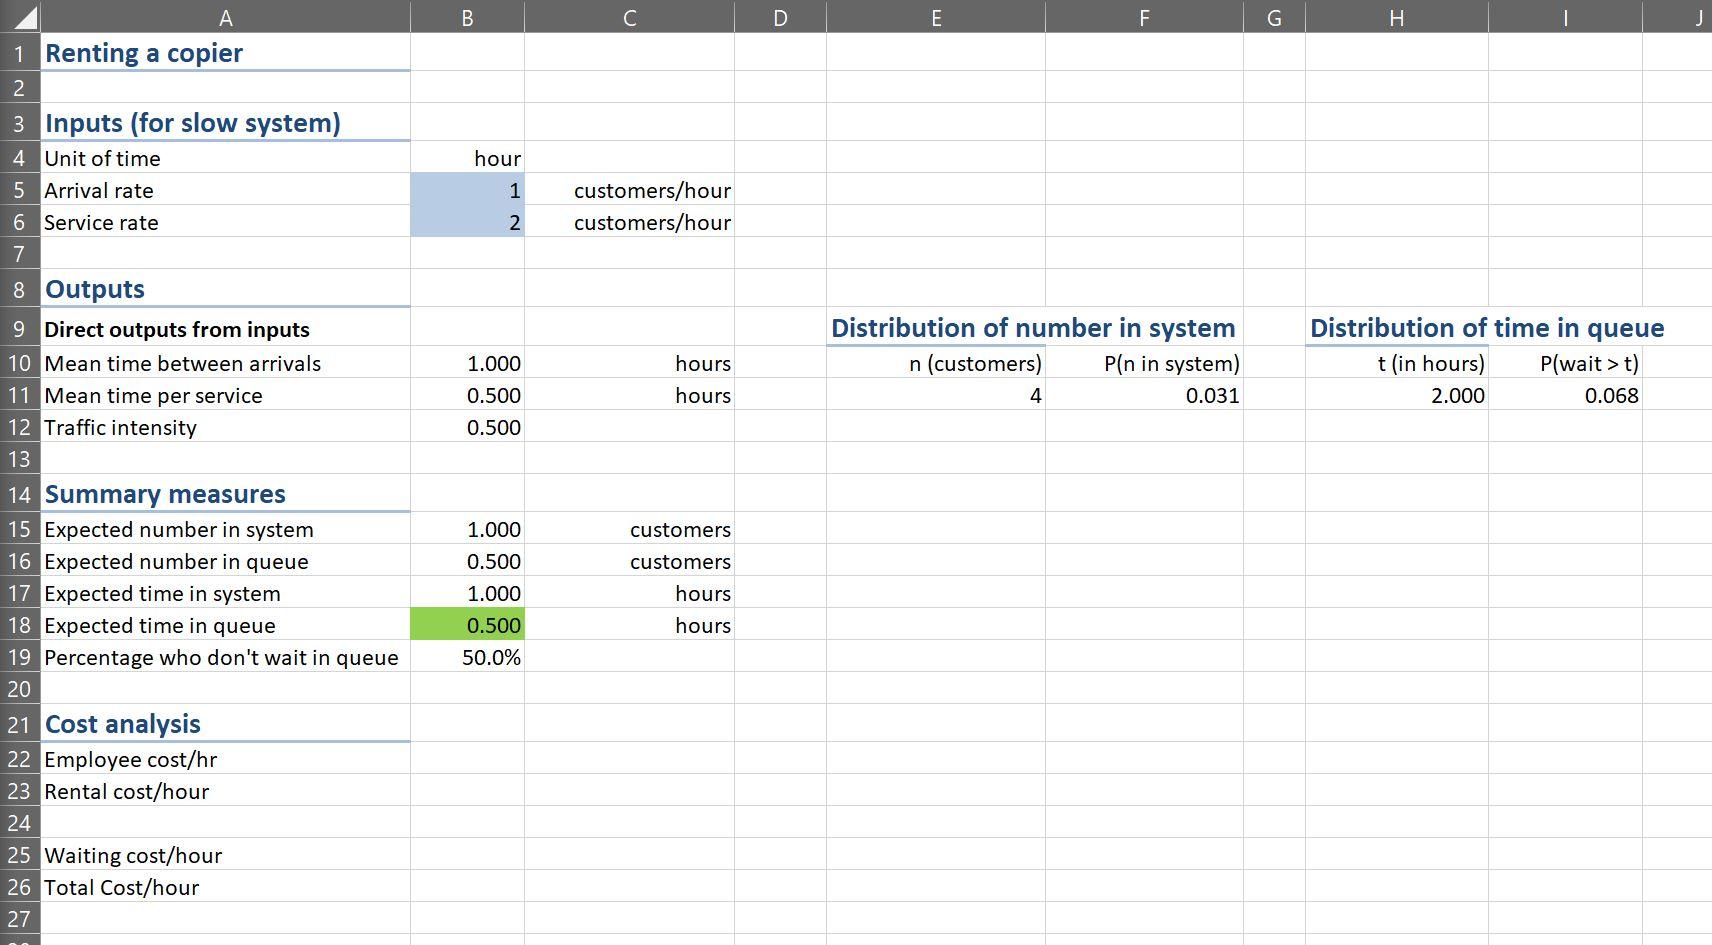
Task: Select the 'n (customers)' header cell
Action: (936, 363)
